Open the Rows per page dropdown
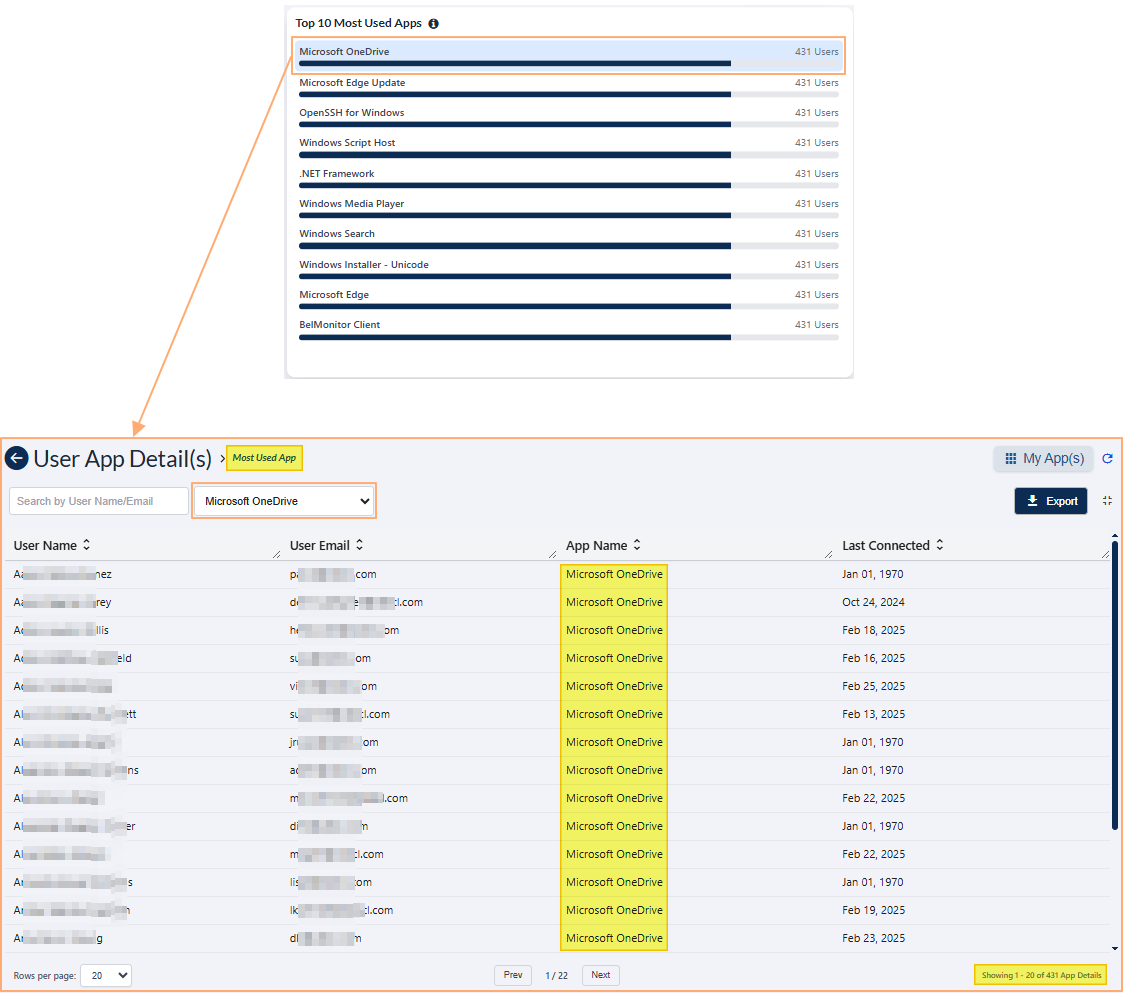1123x993 pixels. click(x=105, y=975)
